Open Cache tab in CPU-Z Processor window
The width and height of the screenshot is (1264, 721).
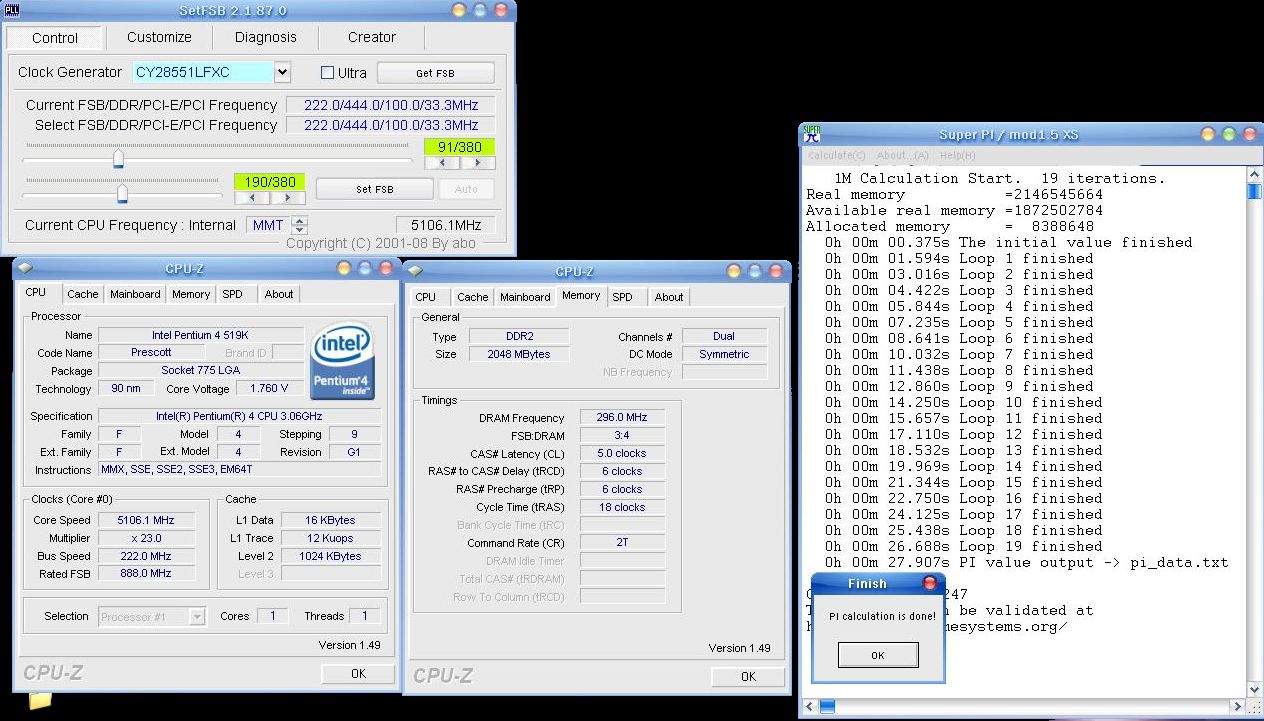coord(82,294)
